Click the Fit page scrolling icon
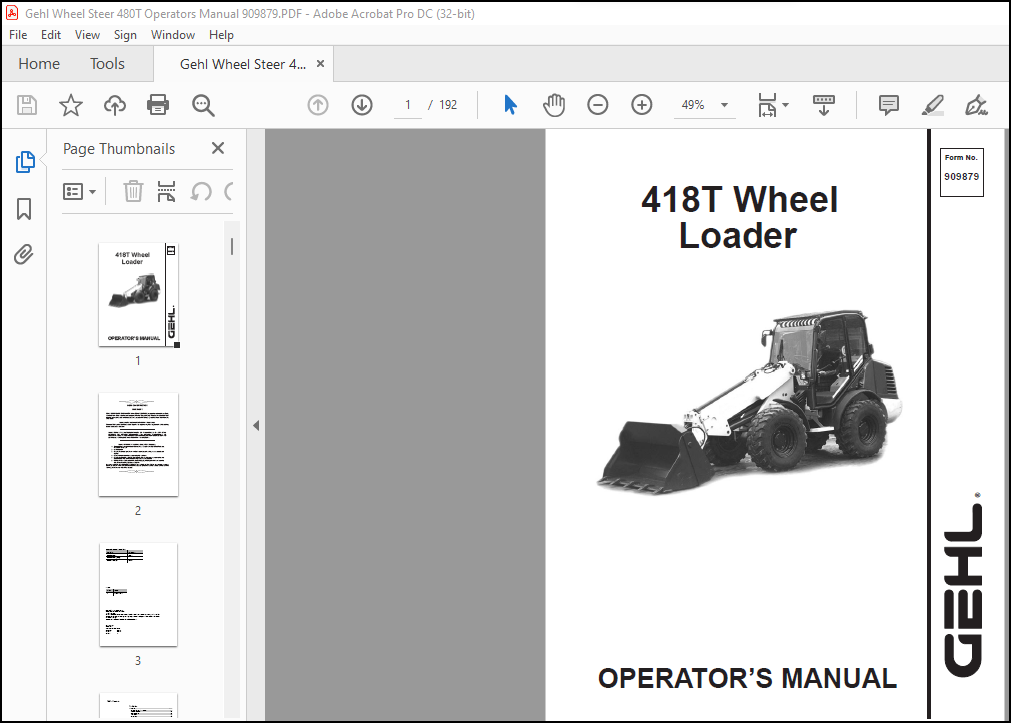 point(767,104)
